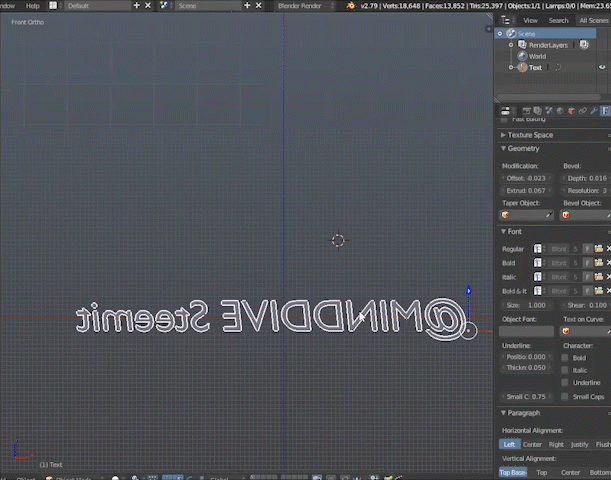Collapse the Scene tree node
611x480 pixels.
(500, 34)
